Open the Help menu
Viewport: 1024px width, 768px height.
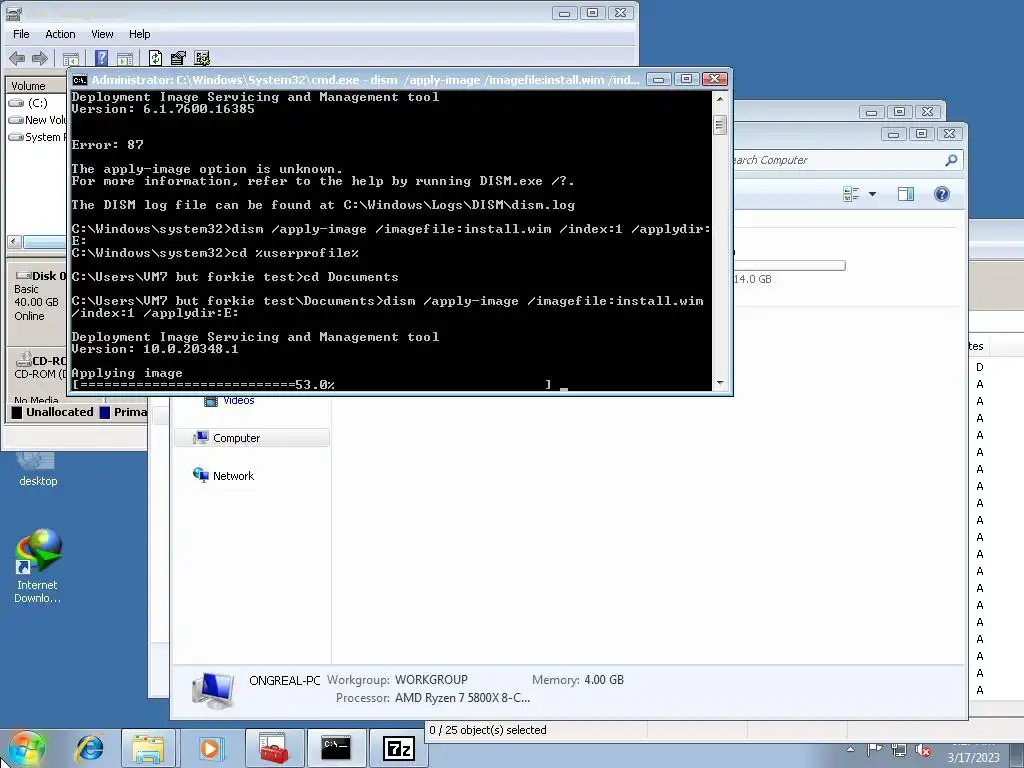139,34
